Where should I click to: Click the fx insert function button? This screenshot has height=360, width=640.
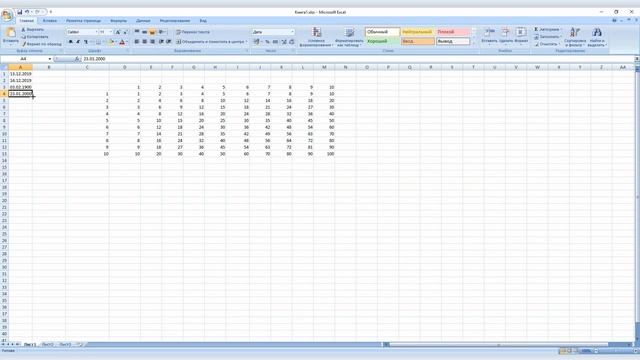click(x=77, y=59)
